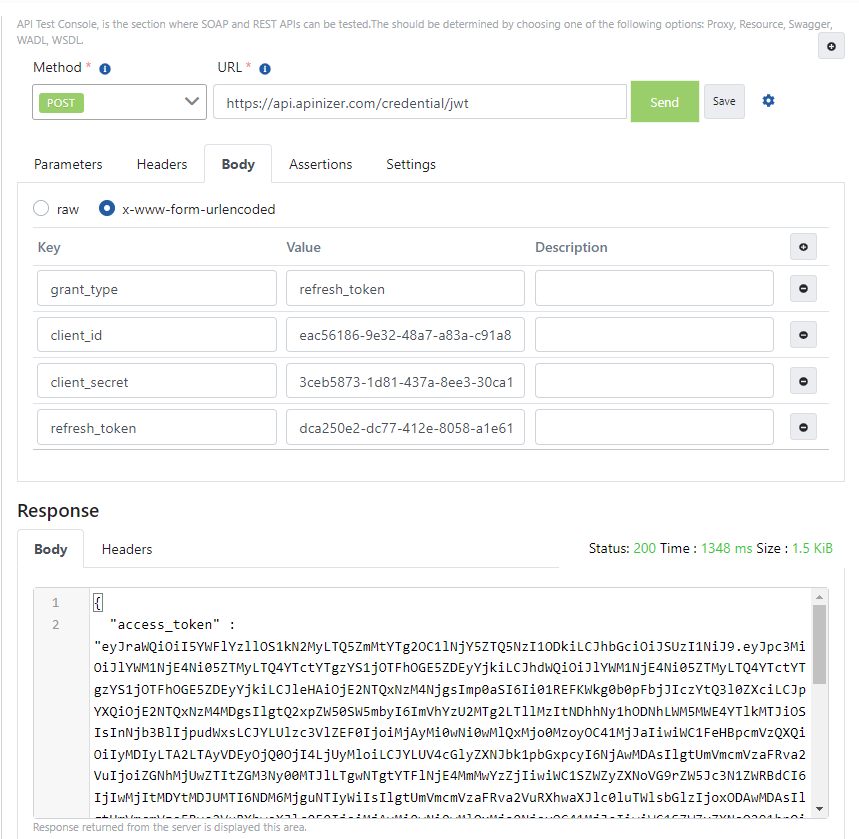The width and height of the screenshot is (859, 839).
Task: Switch to the Settings tab
Action: [x=410, y=164]
